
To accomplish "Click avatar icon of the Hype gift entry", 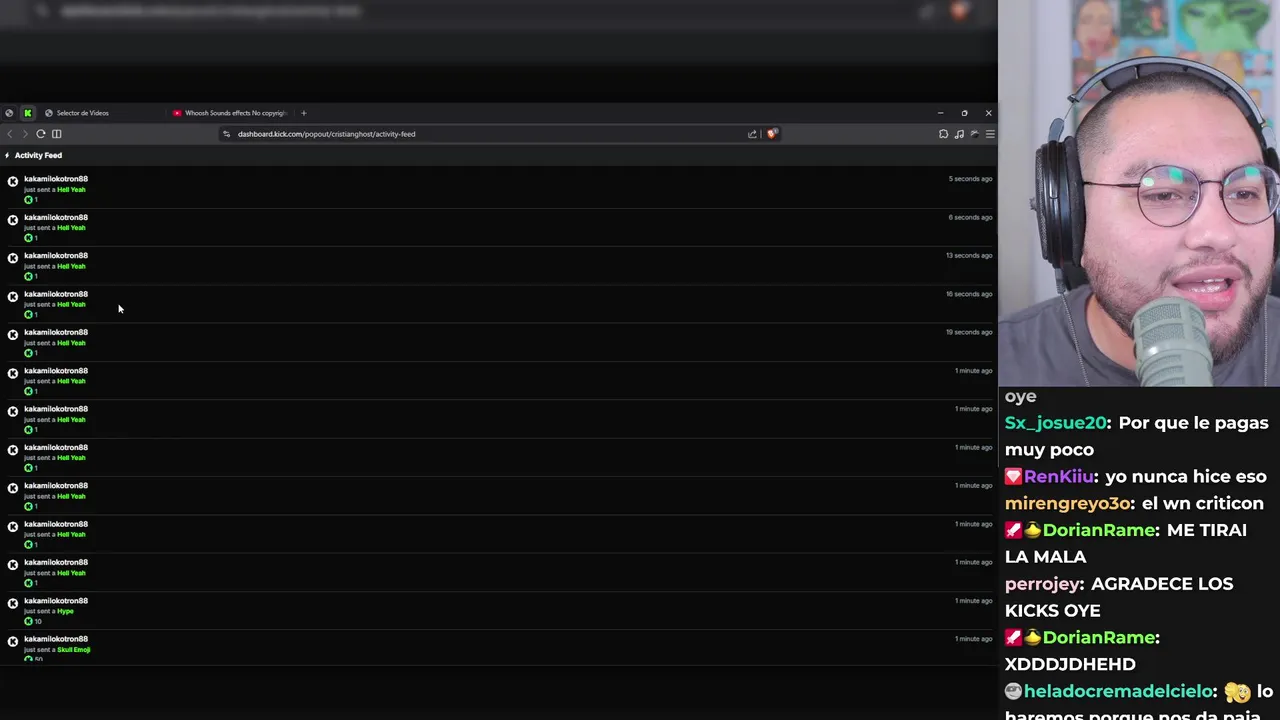I will pyautogui.click(x=13, y=603).
